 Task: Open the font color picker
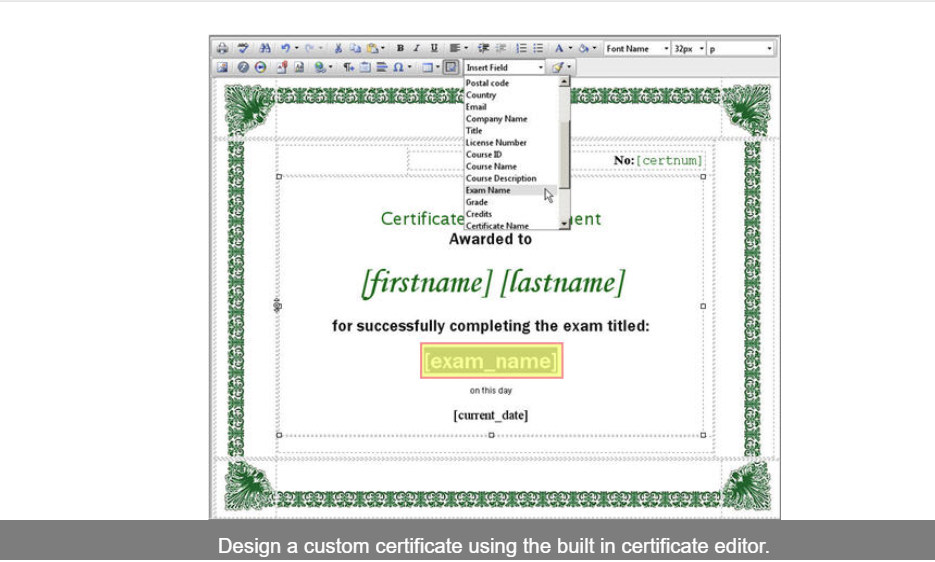point(560,48)
